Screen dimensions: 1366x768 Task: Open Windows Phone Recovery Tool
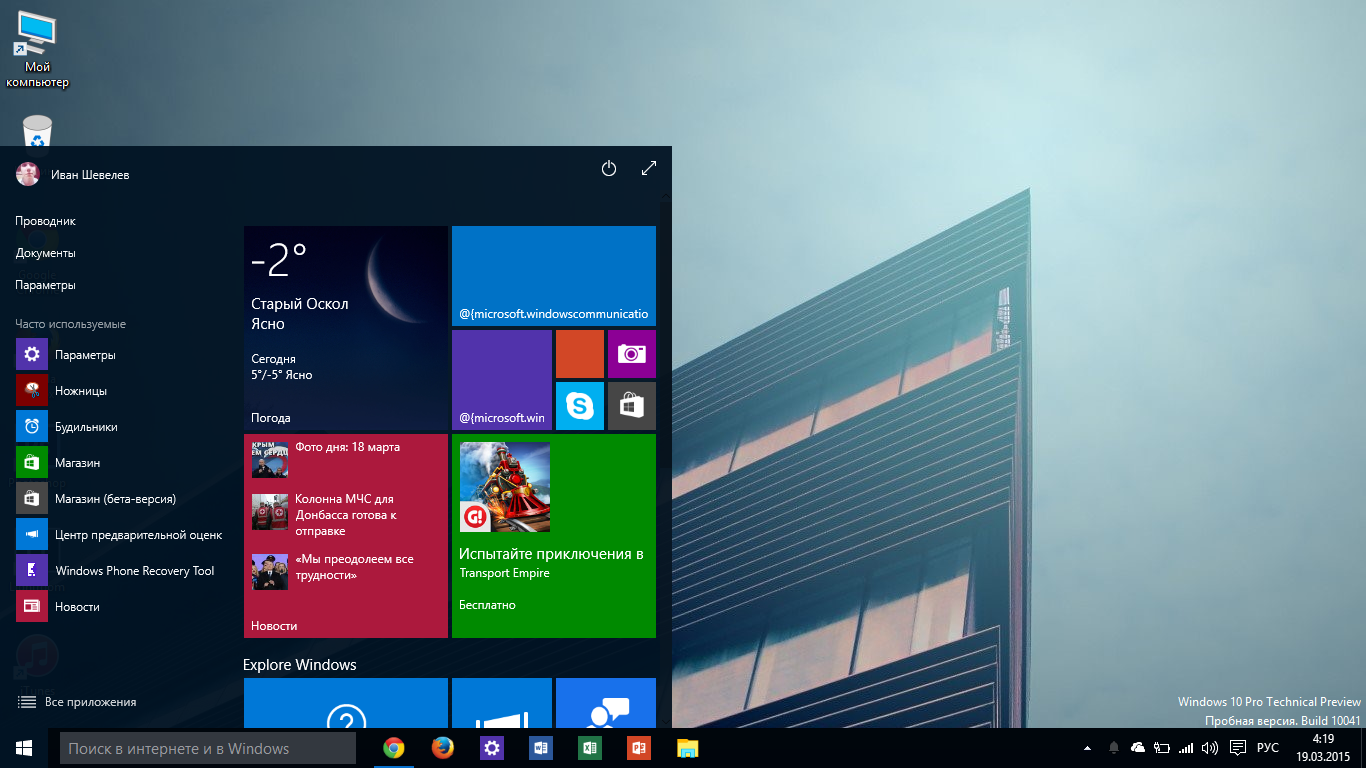134,571
